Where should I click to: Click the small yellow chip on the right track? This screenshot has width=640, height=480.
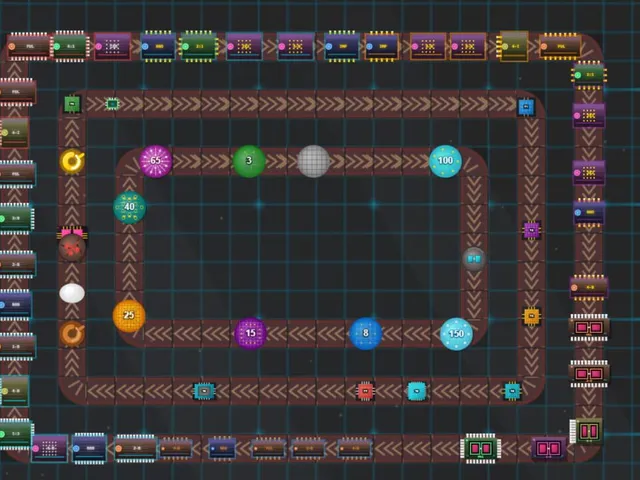[x=531, y=316]
